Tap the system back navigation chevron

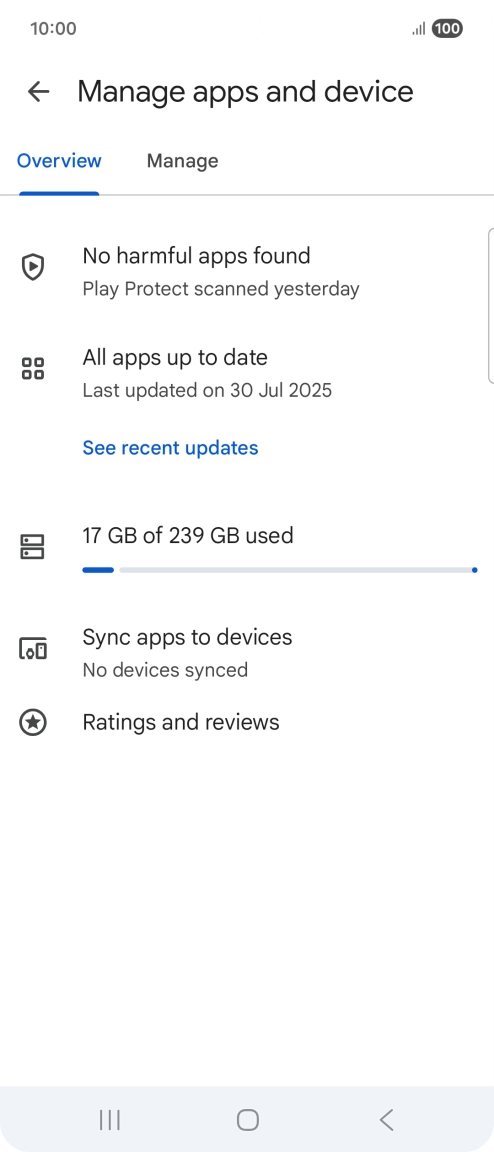coord(386,1120)
